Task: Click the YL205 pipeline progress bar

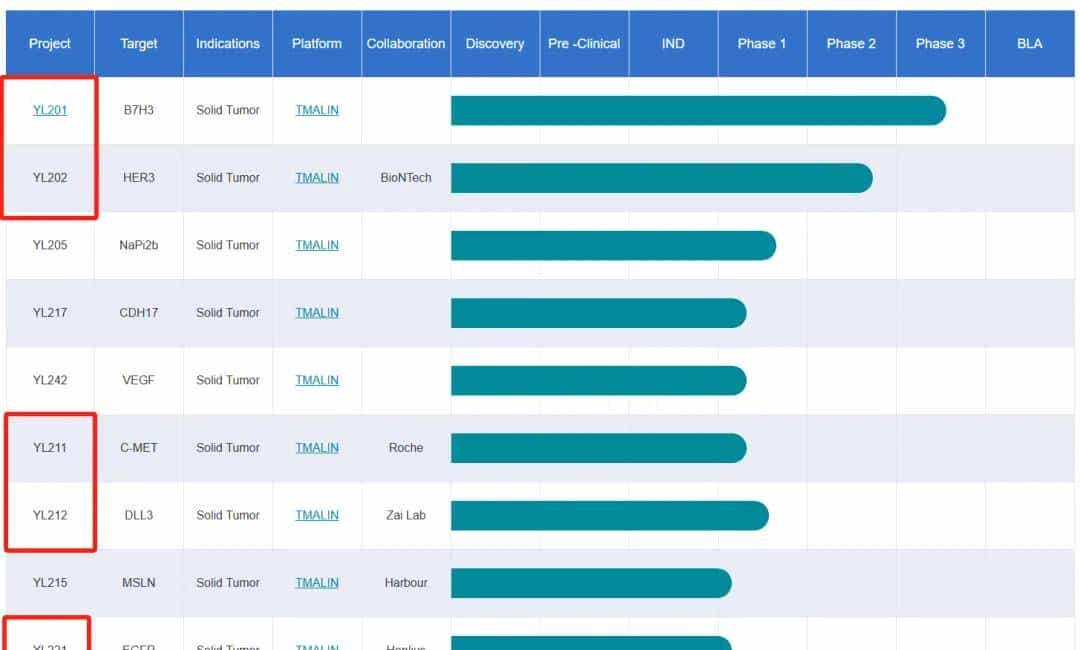Action: [x=614, y=245]
